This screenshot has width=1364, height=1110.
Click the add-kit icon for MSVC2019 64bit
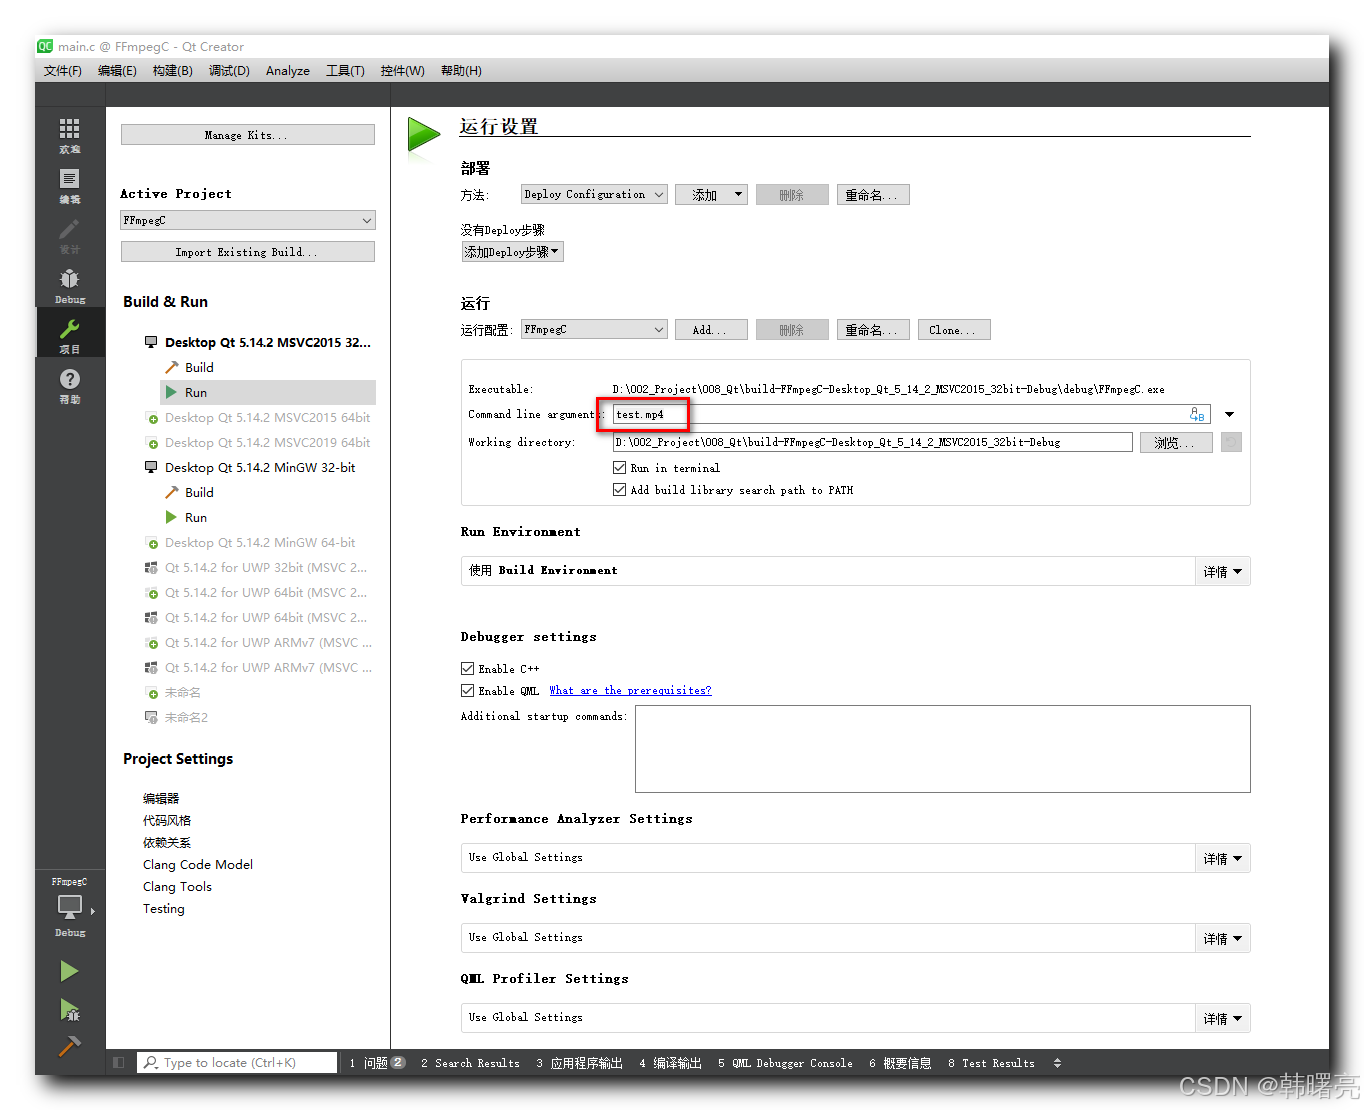tap(152, 443)
